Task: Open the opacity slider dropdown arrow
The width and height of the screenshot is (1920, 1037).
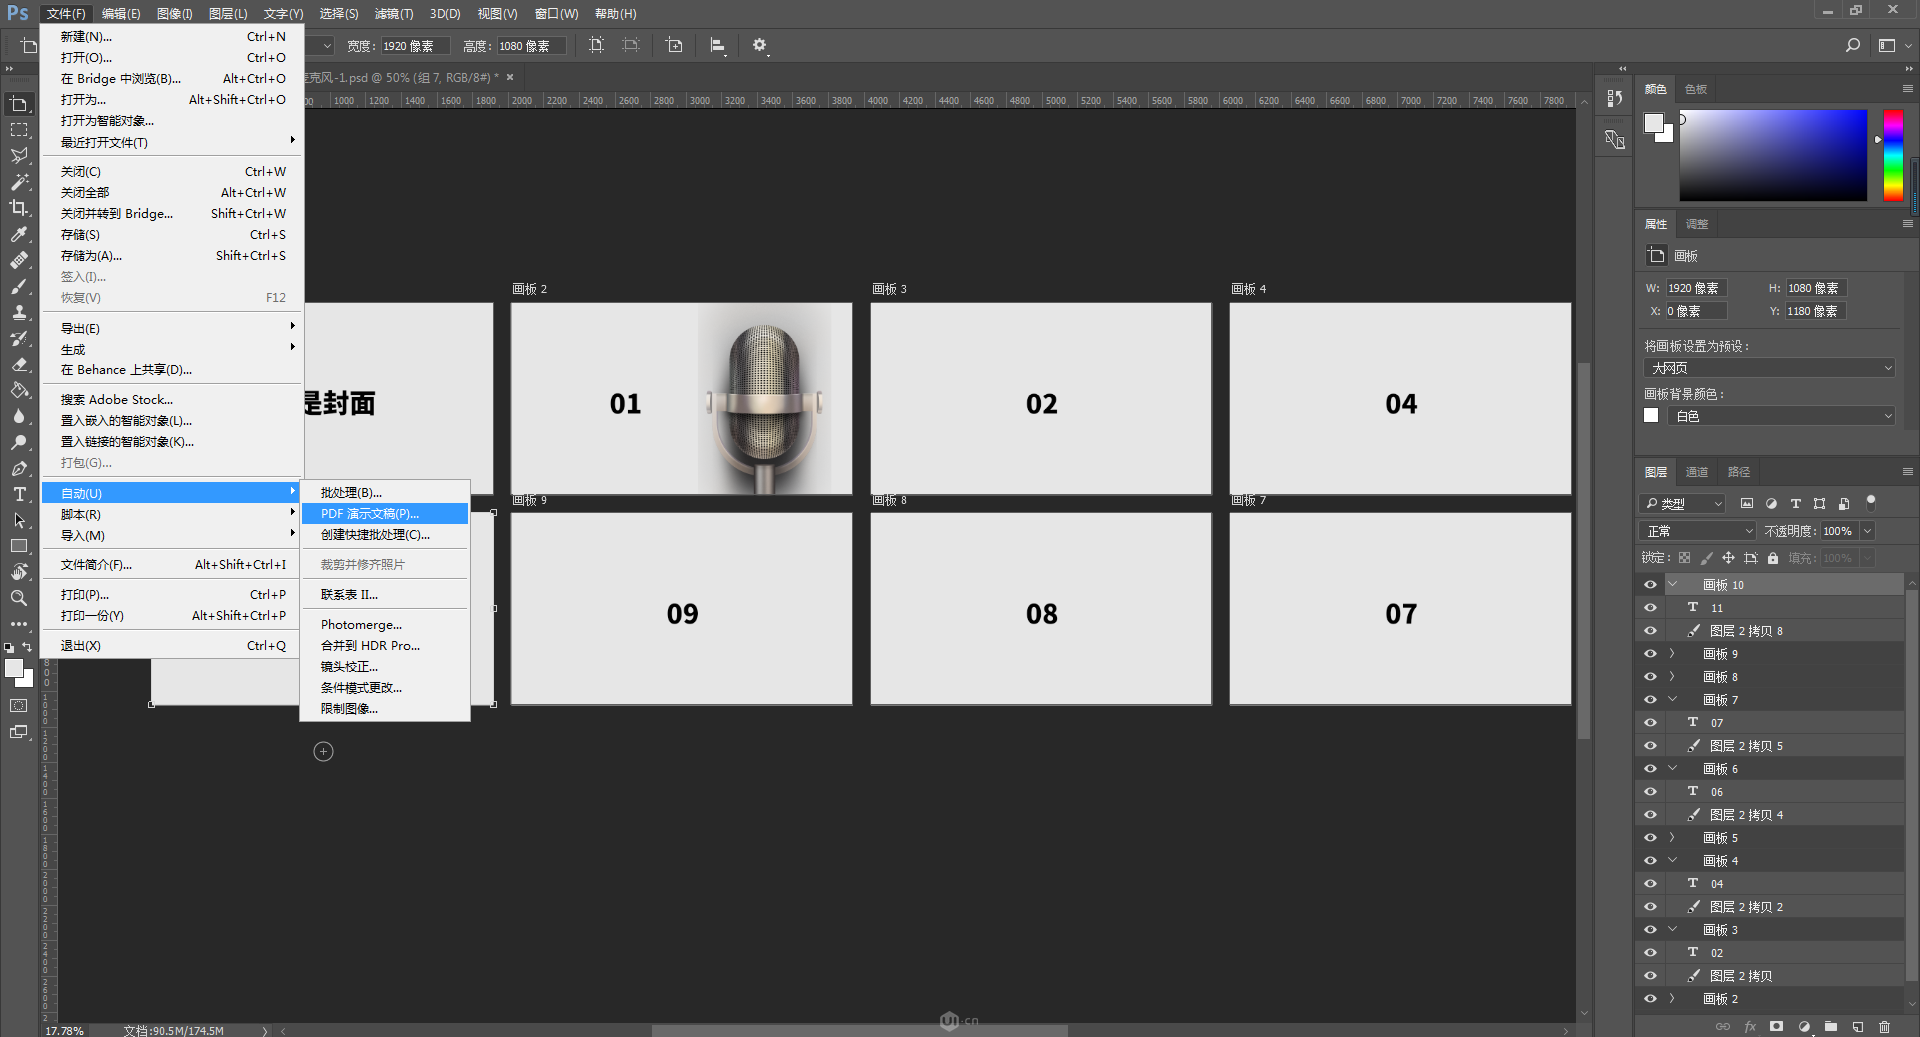Action: pyautogui.click(x=1867, y=531)
